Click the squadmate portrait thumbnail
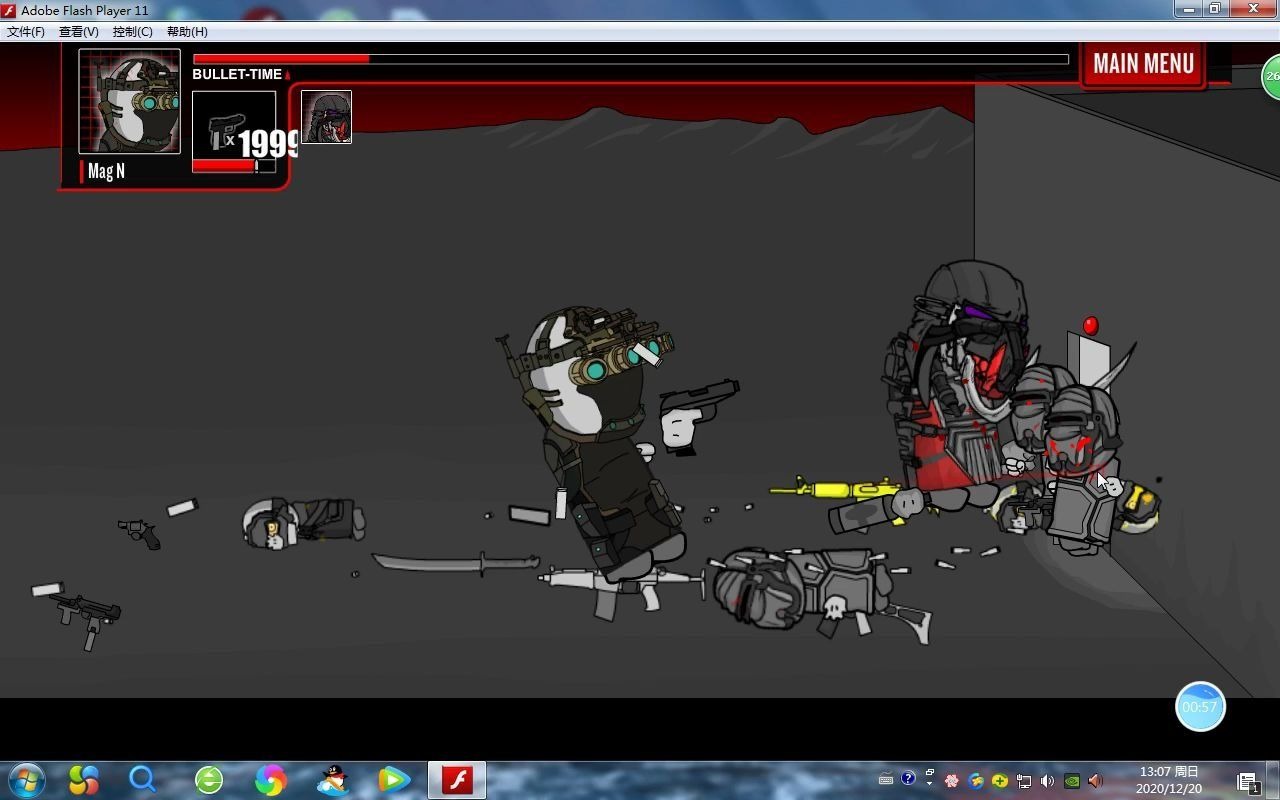 pyautogui.click(x=326, y=117)
